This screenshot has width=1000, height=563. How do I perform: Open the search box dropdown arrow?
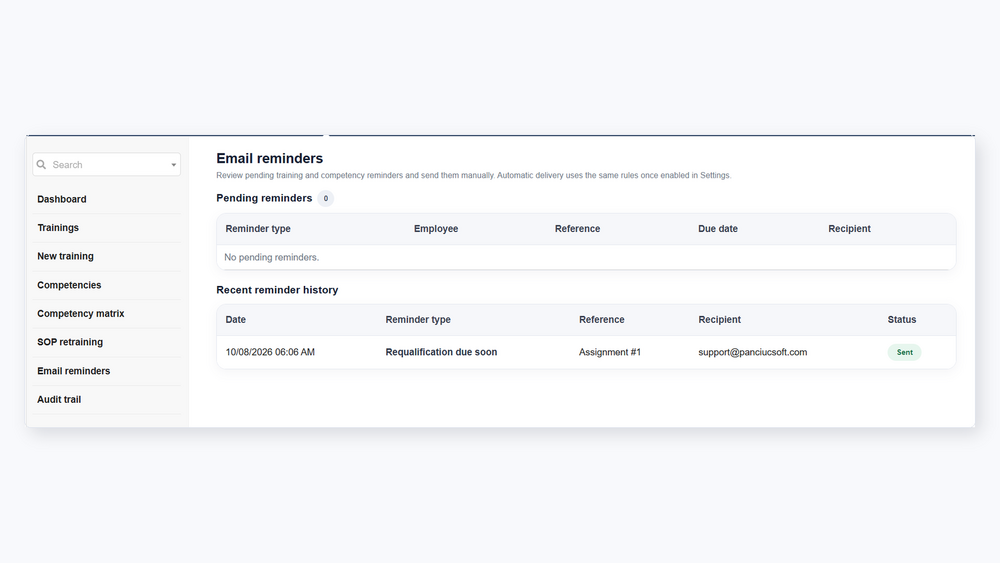pos(173,165)
